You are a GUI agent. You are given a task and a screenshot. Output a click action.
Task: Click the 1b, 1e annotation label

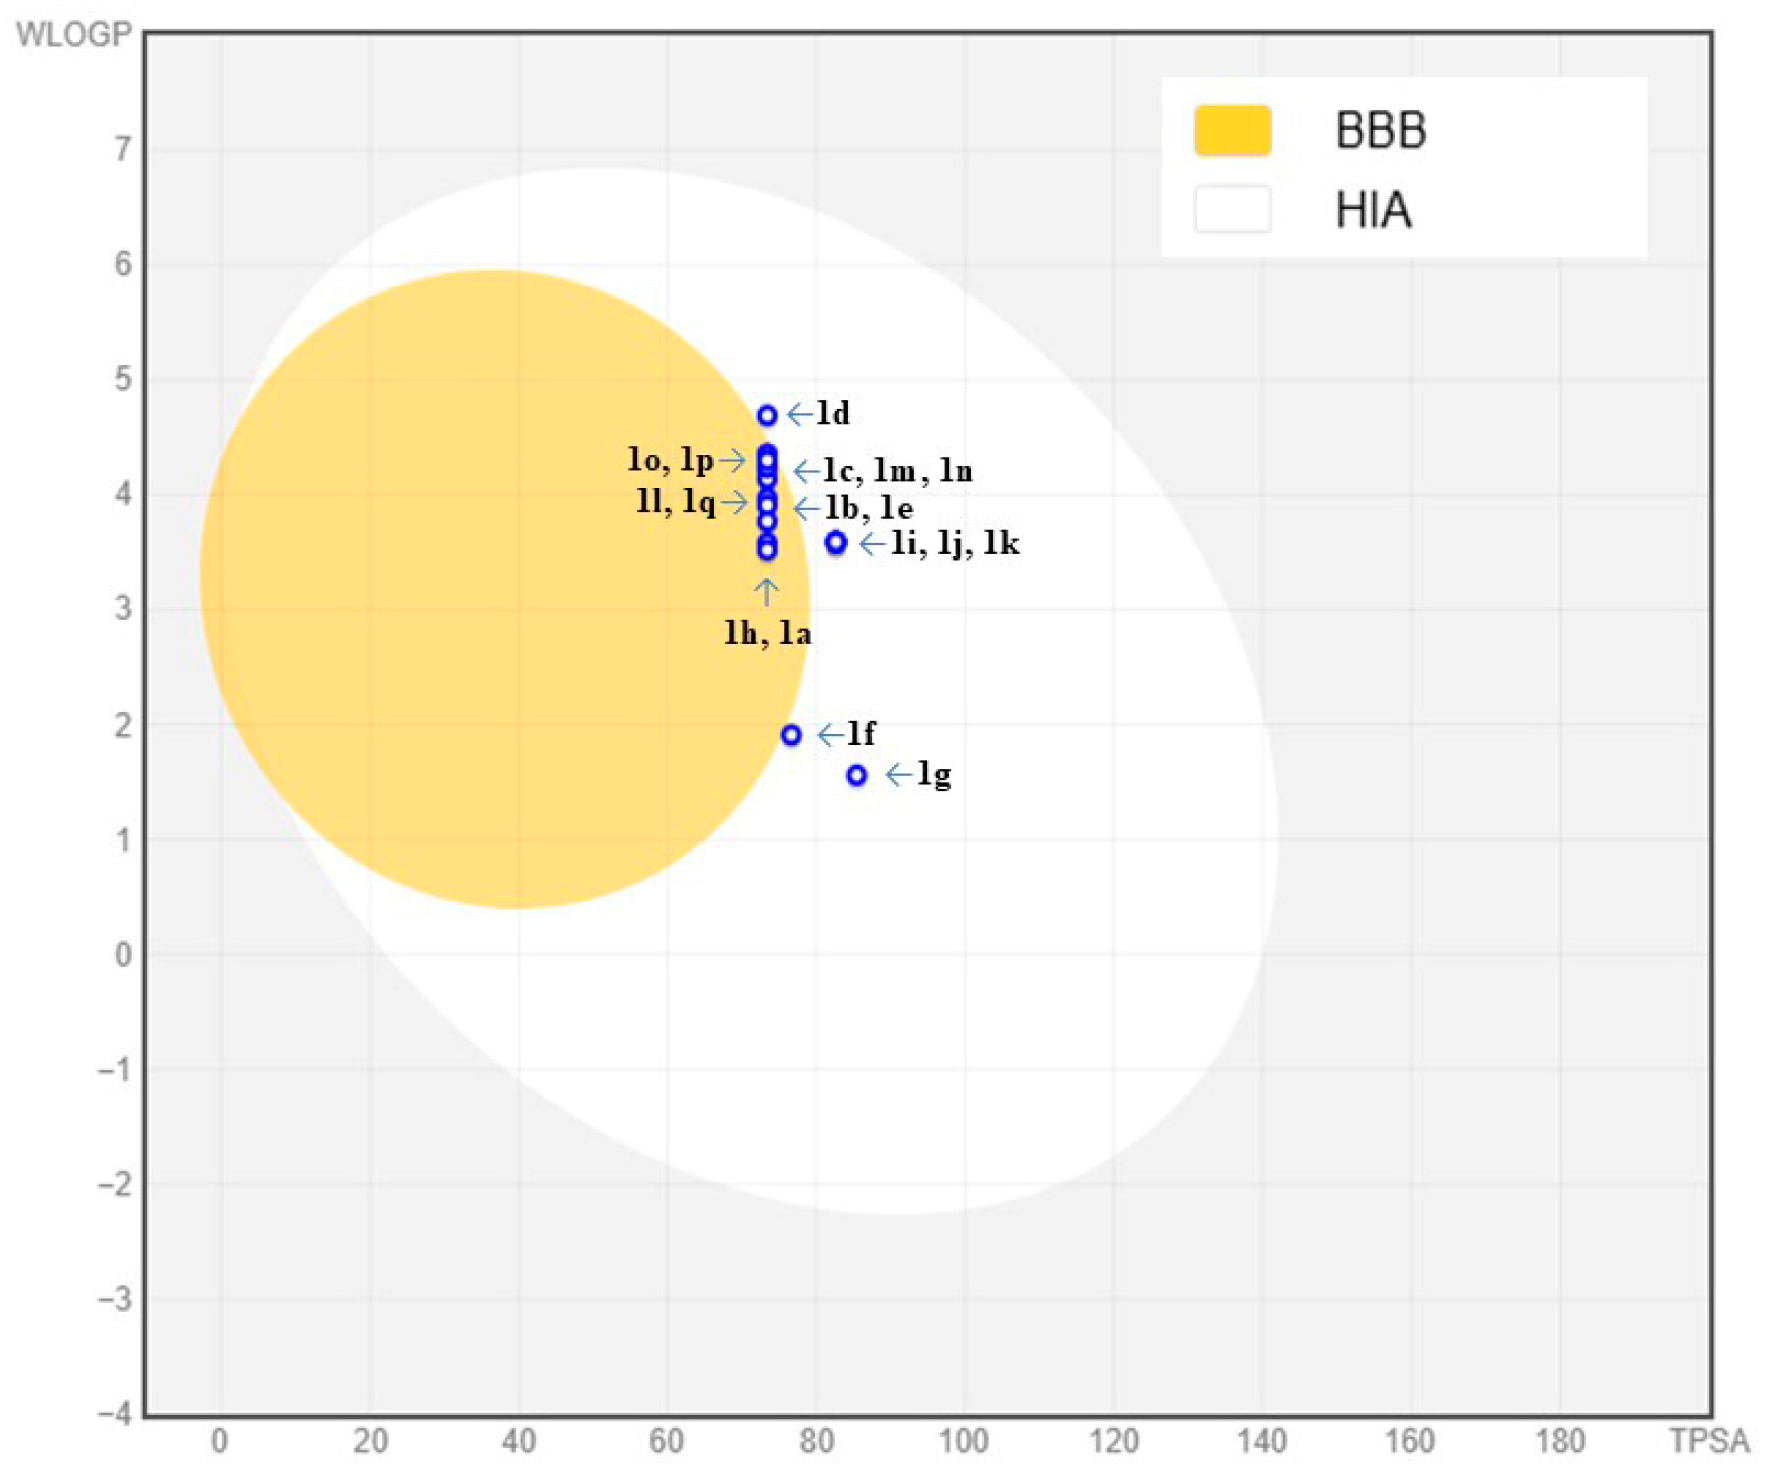coord(868,508)
